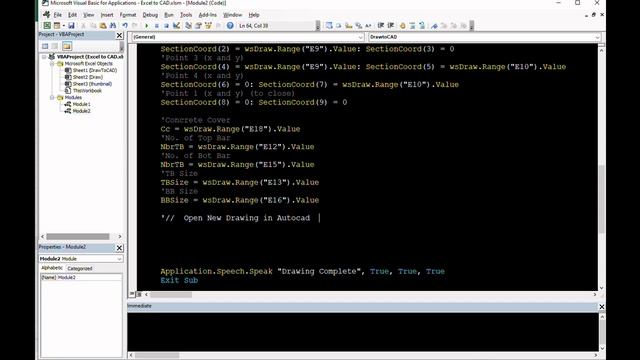Screen dimensions: 640x360
Task: Open the Insert menu
Action: click(x=107, y=15)
